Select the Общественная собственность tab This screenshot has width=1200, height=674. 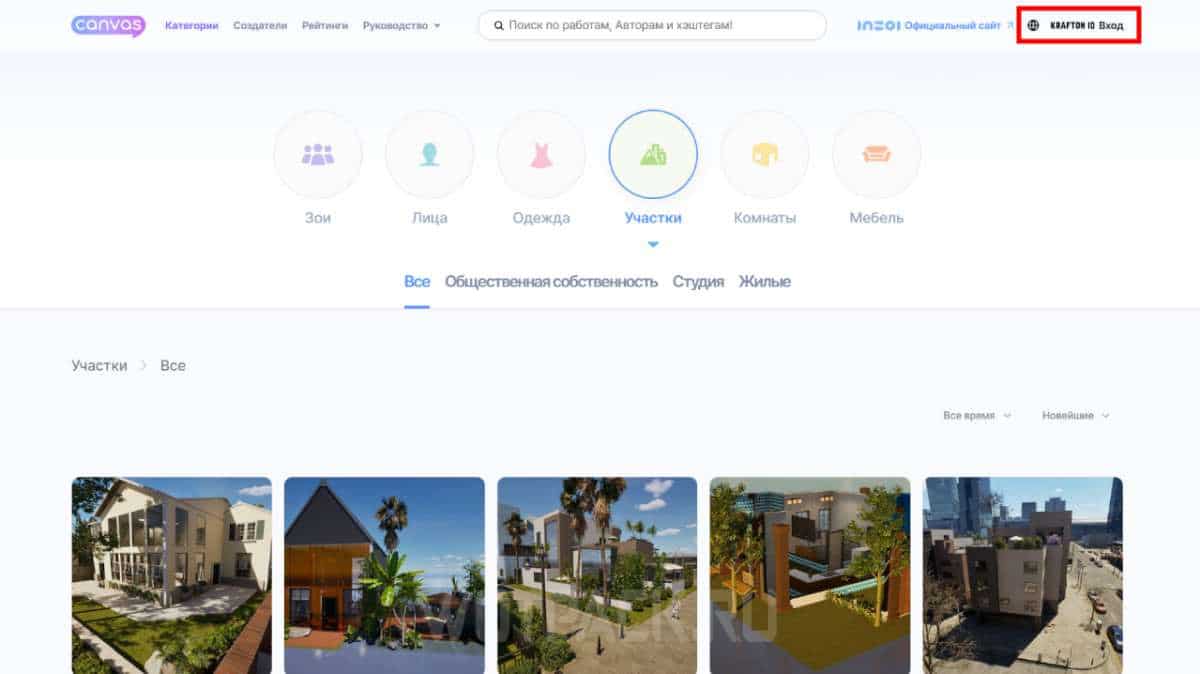pos(551,282)
